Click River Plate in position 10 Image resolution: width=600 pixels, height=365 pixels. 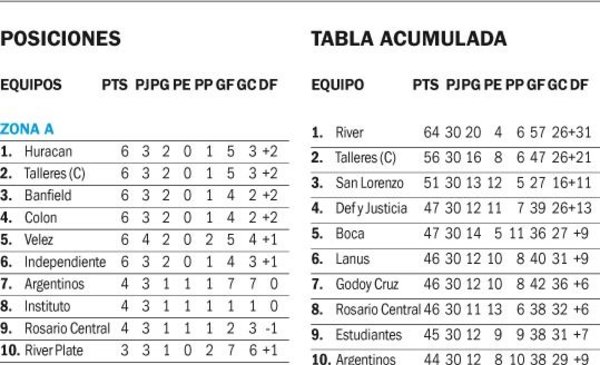click(x=54, y=350)
